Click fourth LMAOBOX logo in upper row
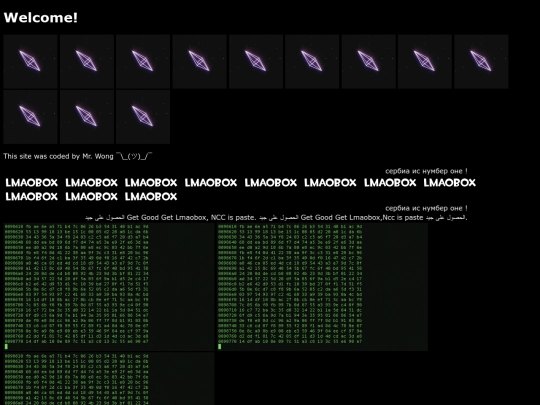This screenshot has height=405, width=540. 211,183
